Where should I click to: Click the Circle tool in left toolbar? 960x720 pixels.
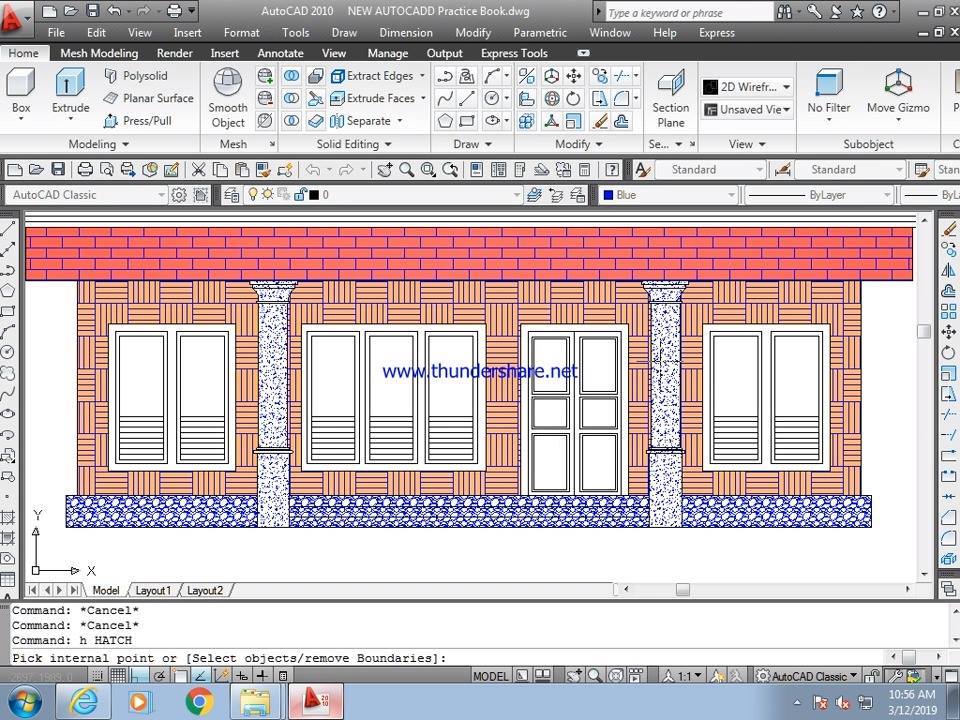[7, 352]
